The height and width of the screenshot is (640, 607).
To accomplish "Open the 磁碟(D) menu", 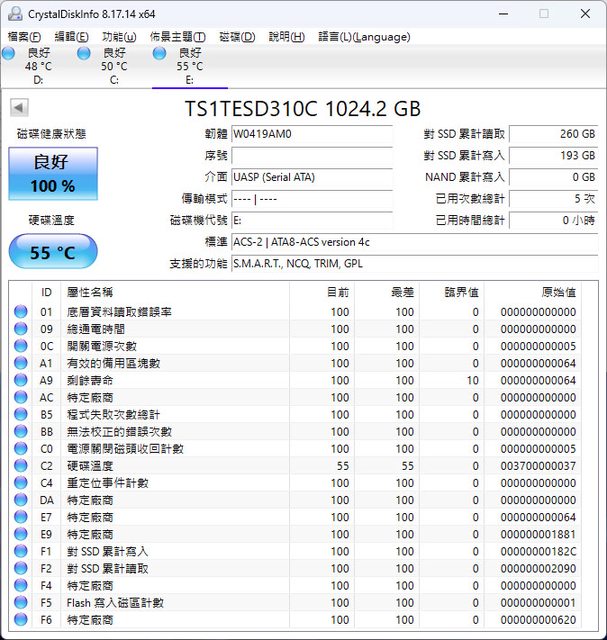I will click(x=237, y=37).
